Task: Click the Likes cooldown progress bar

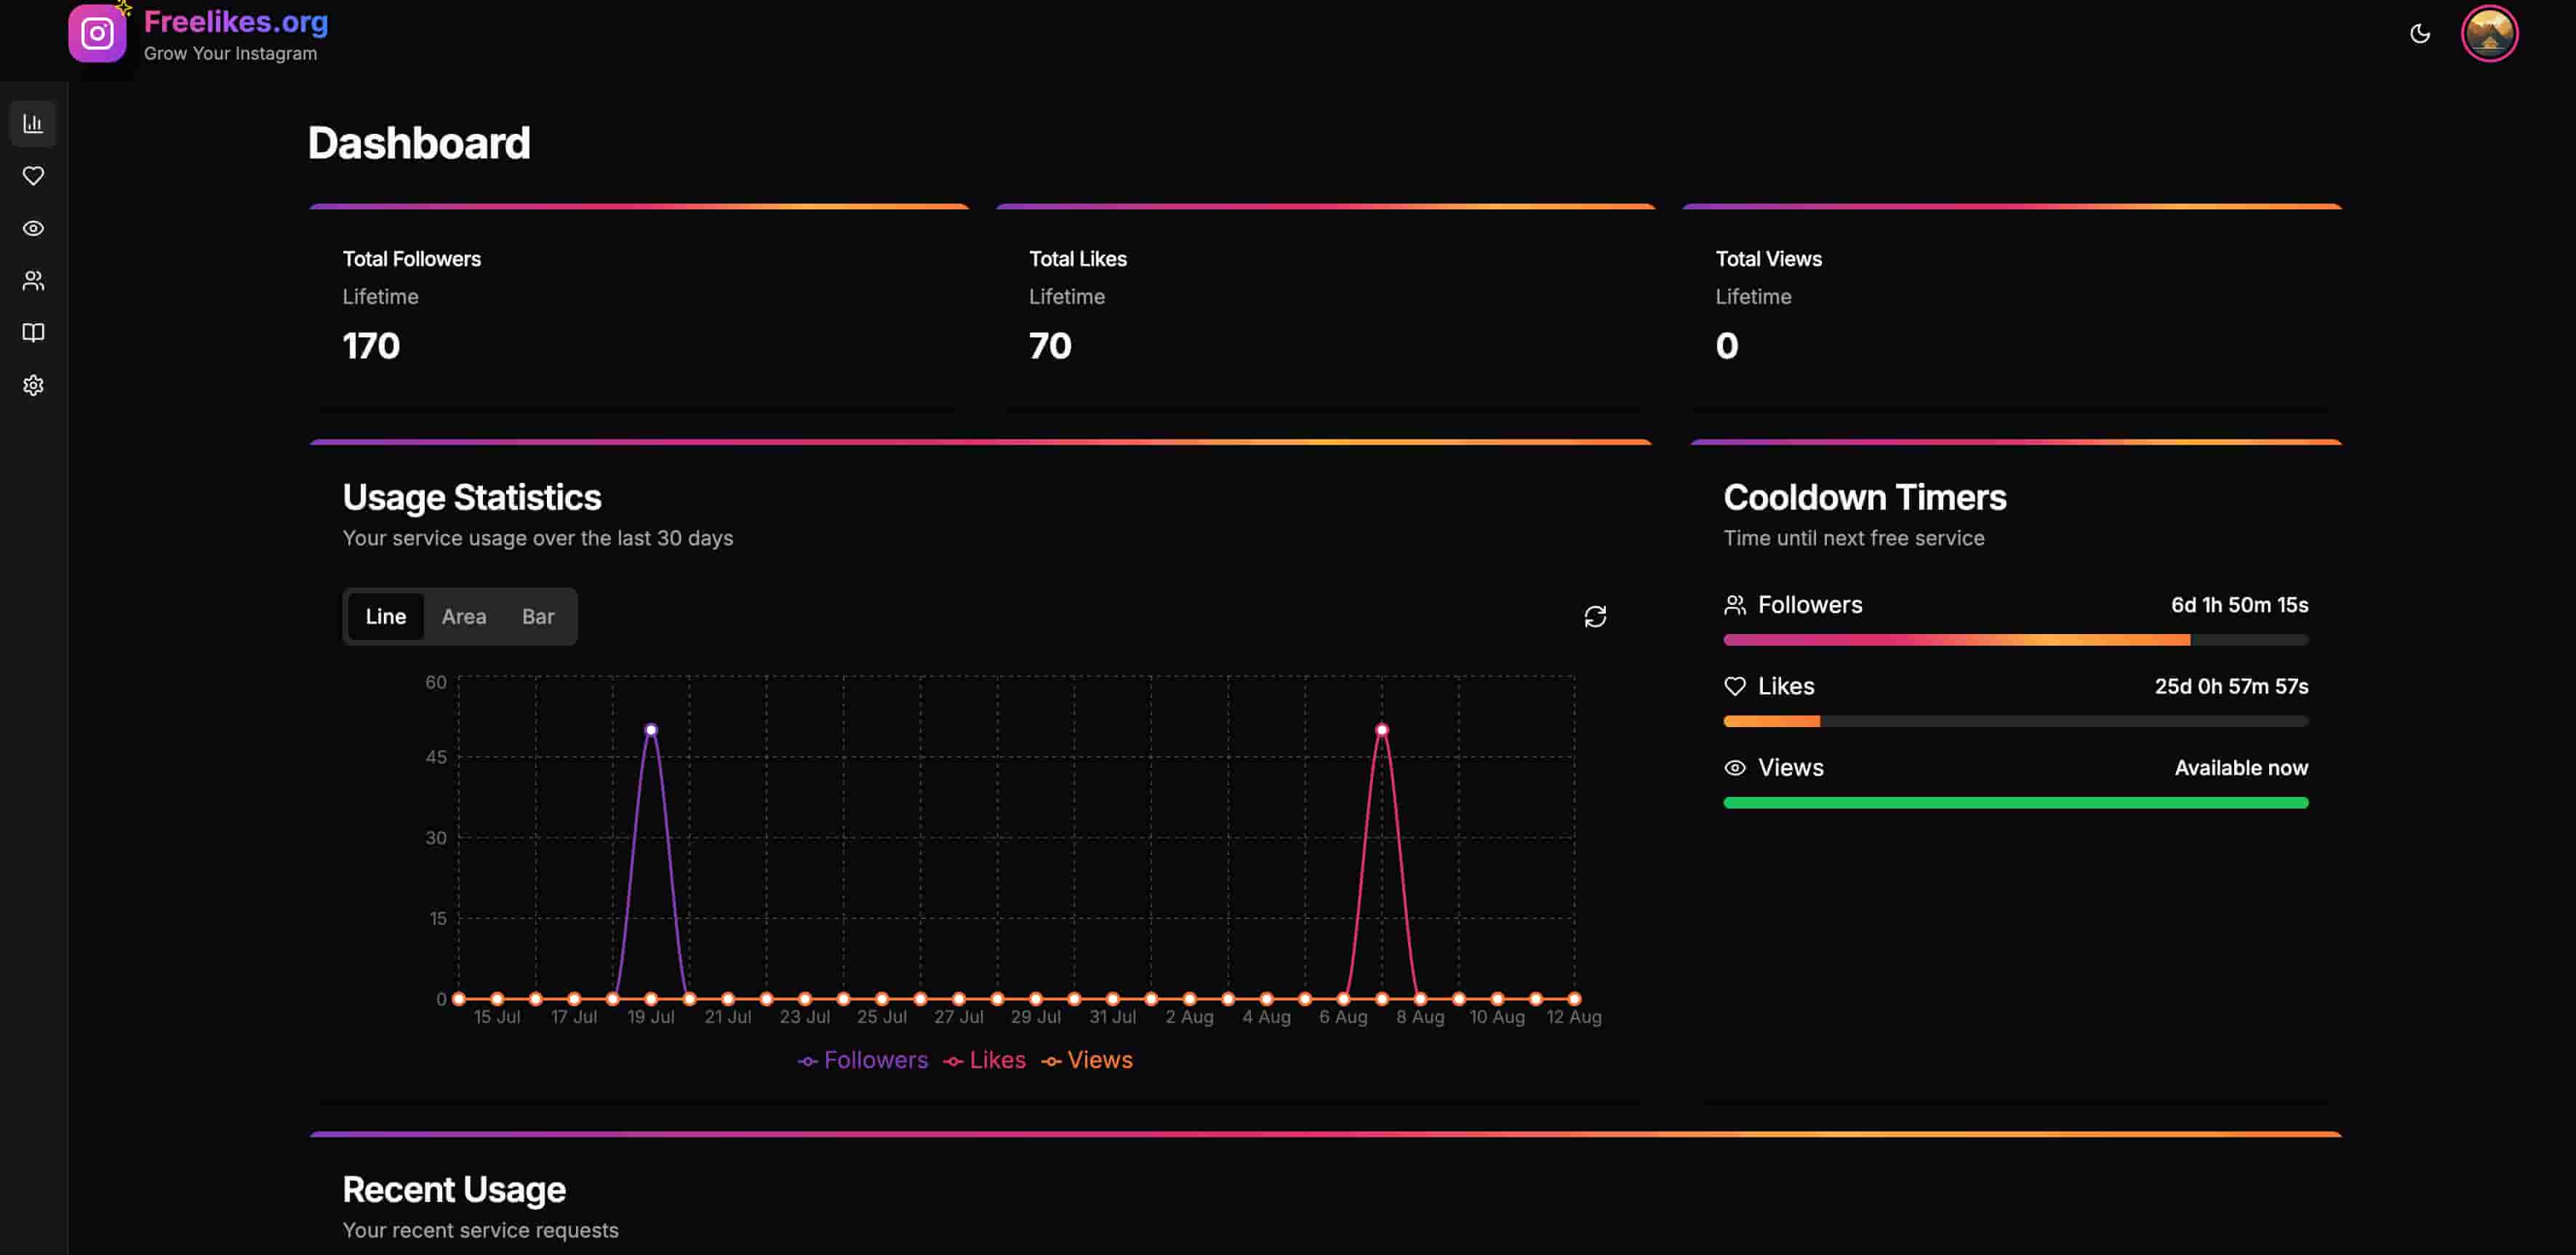Action: 2016,721
